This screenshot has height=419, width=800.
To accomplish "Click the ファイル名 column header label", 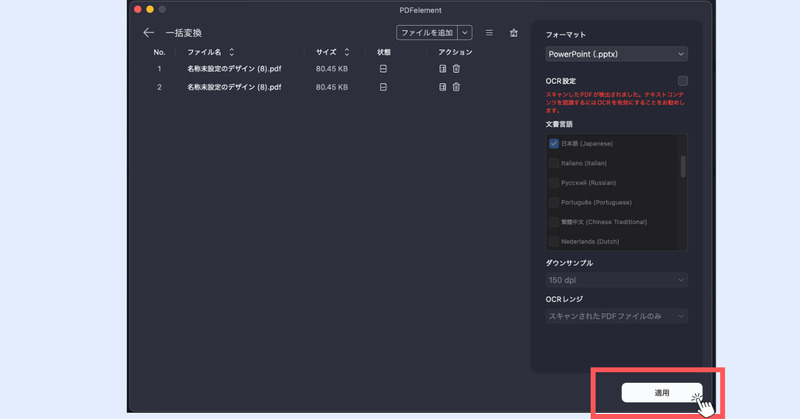I will (x=204, y=52).
